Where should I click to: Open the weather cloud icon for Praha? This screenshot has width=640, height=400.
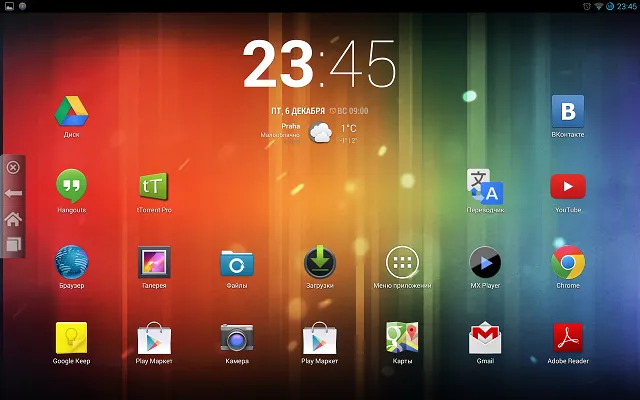tap(320, 133)
